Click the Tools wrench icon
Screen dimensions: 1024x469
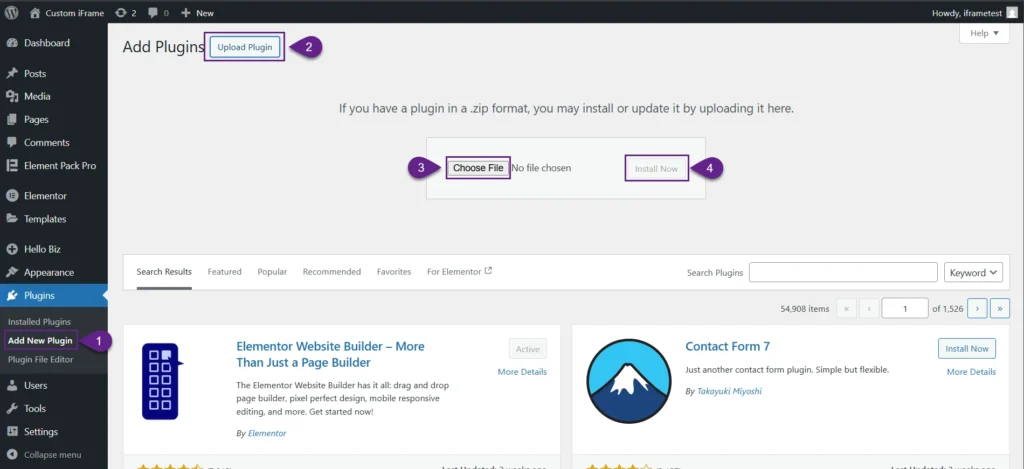12,408
